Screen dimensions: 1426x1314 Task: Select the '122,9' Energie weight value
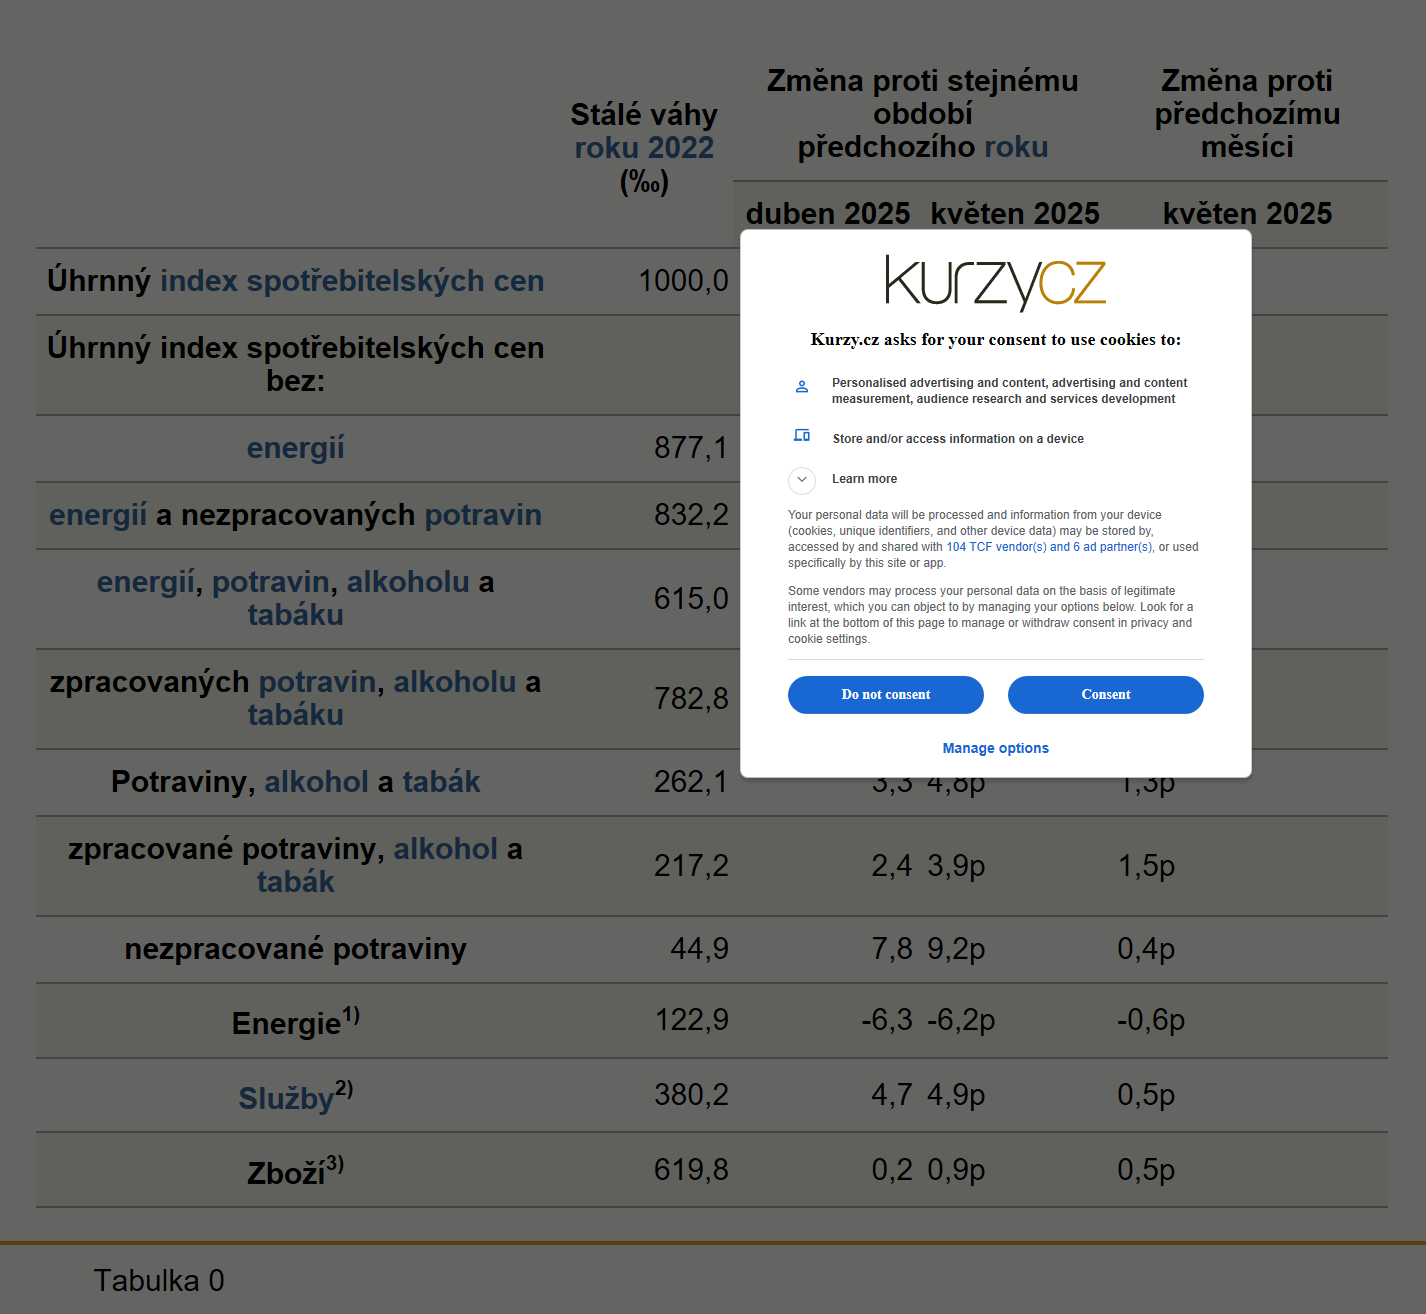pyautogui.click(x=691, y=1020)
